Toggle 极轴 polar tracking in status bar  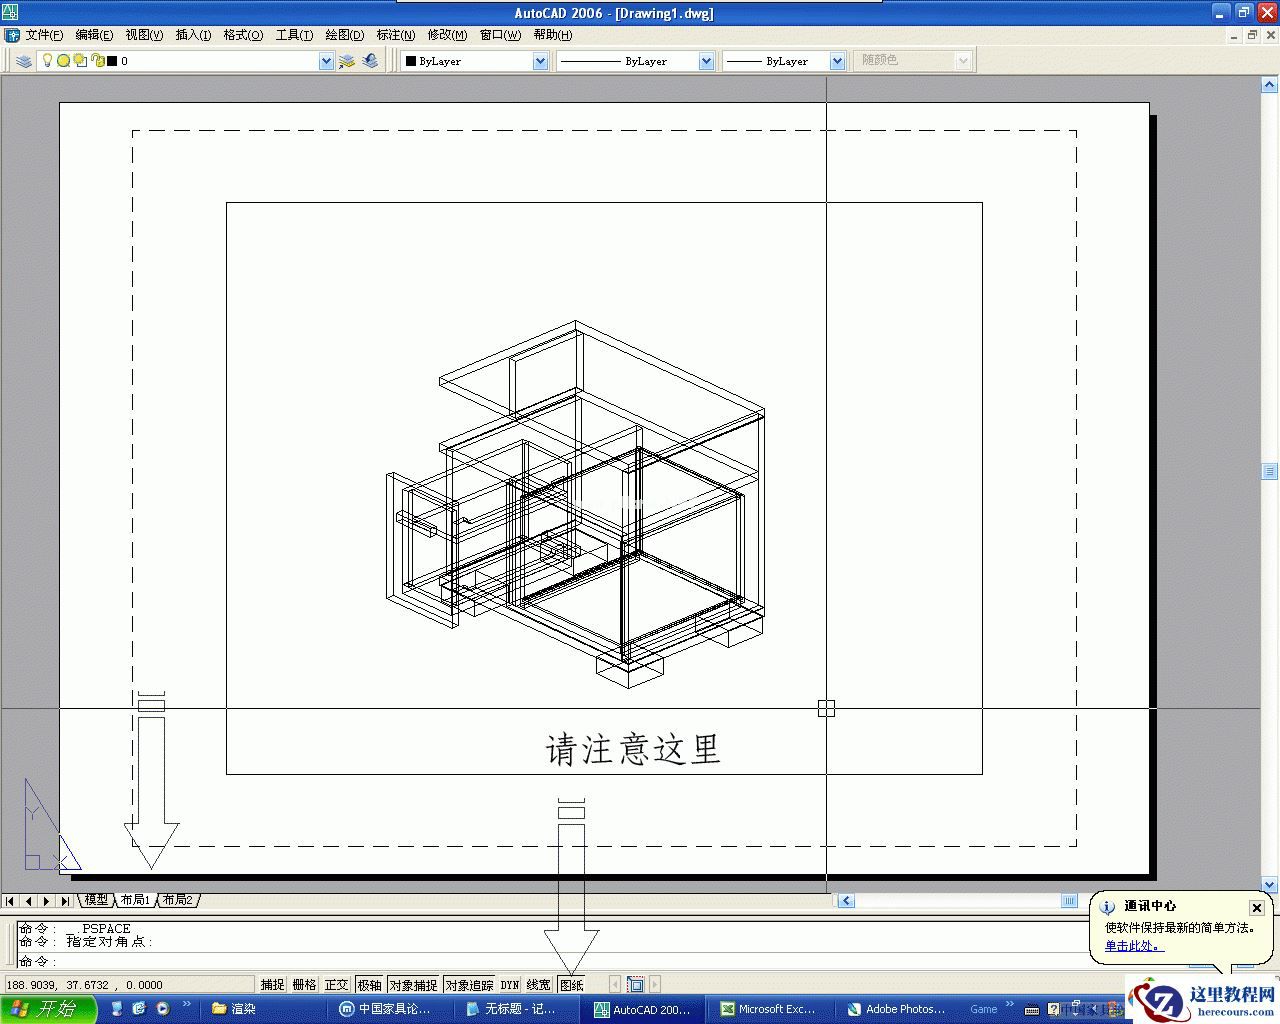tap(369, 985)
